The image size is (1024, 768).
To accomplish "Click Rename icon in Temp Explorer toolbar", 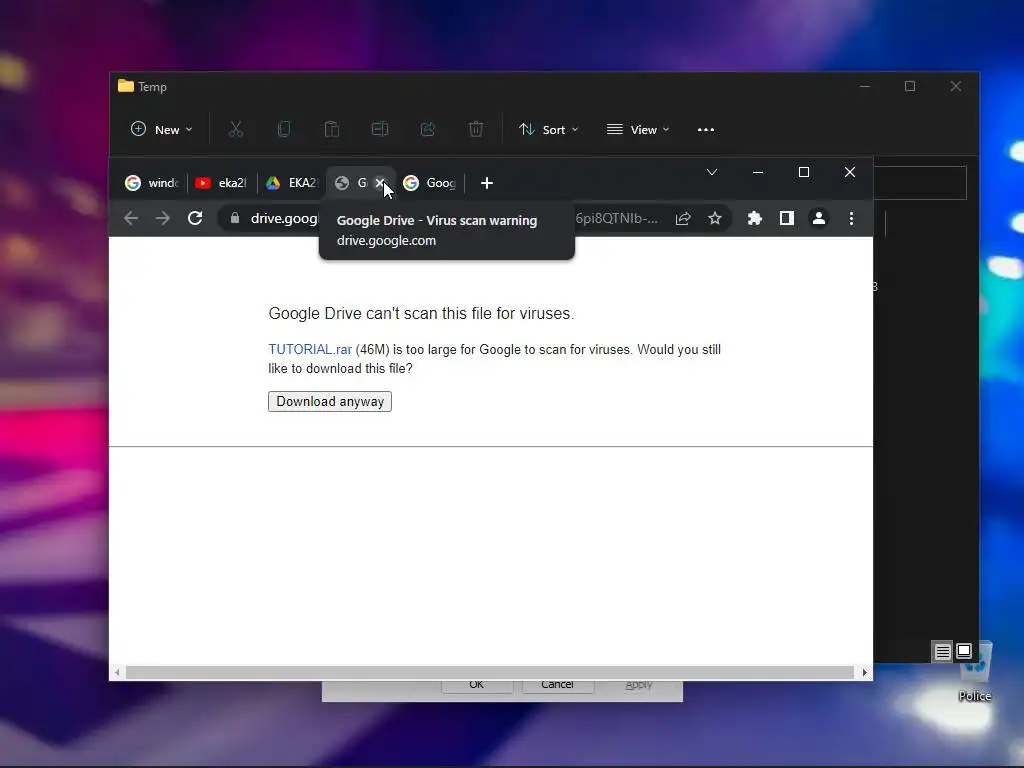I will click(x=379, y=129).
